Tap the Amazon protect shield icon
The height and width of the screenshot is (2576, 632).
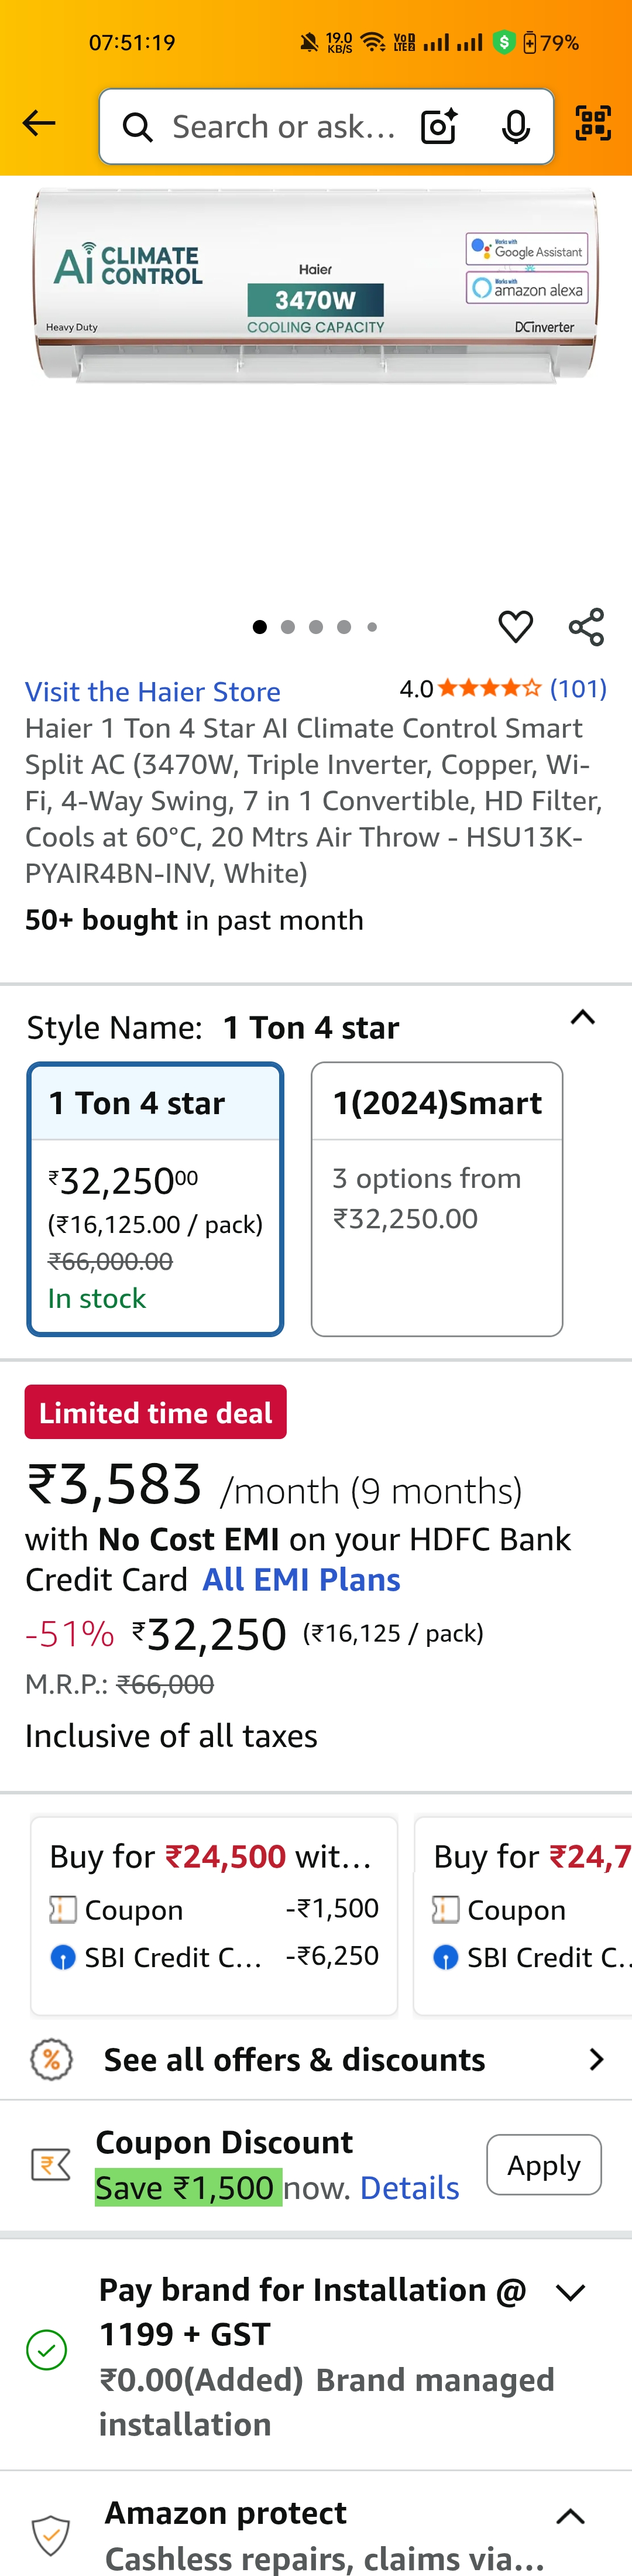51,2534
